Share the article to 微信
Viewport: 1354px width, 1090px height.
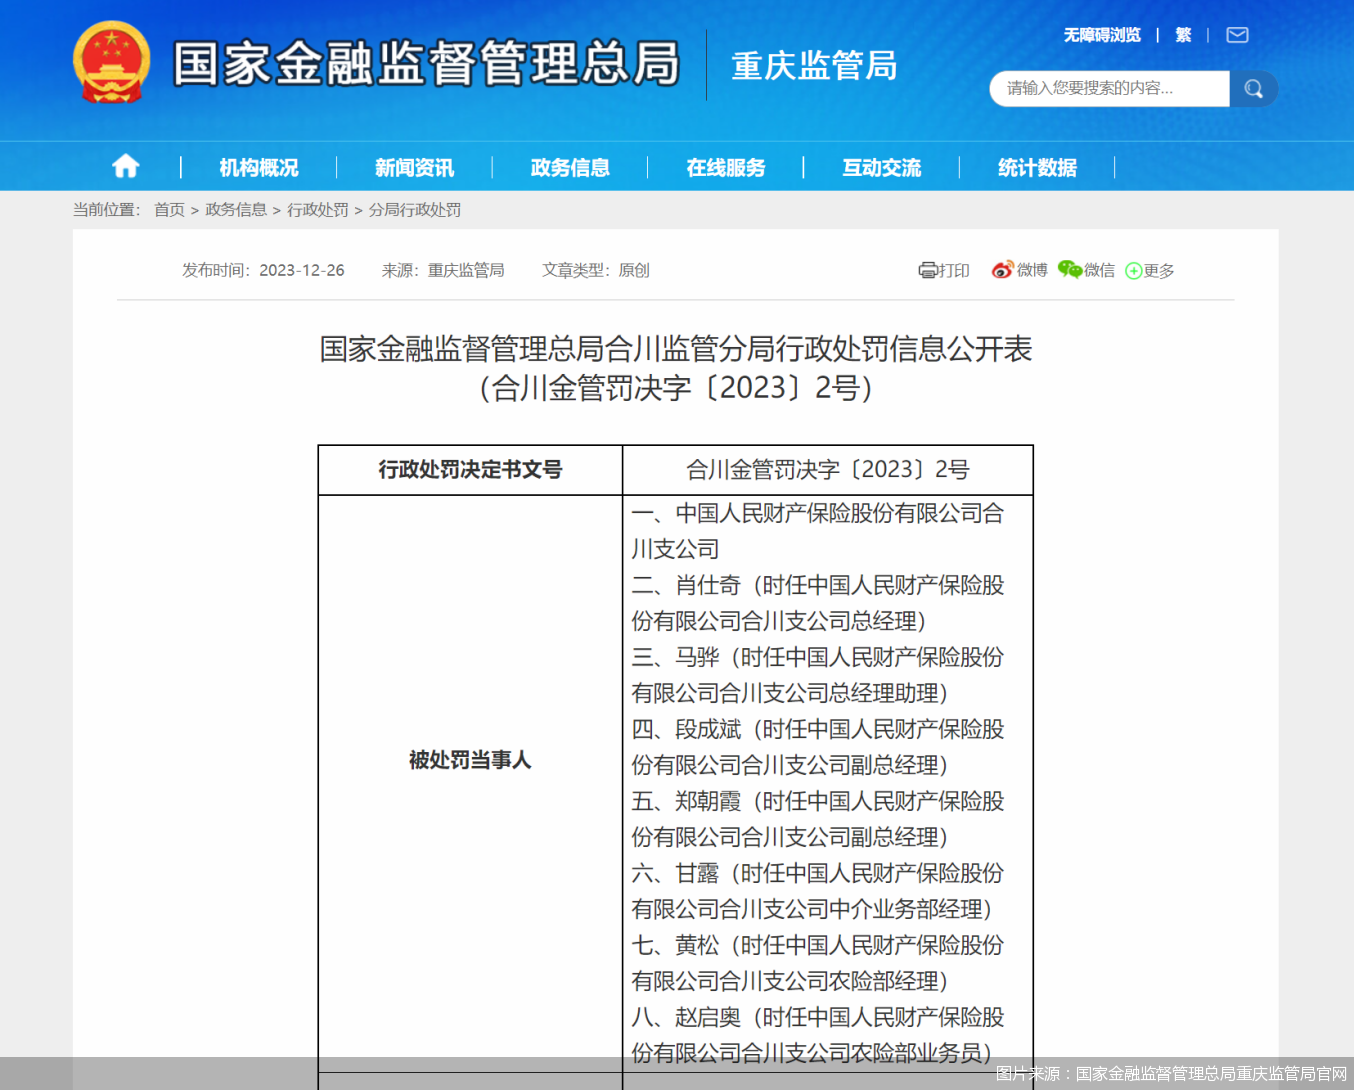[1087, 270]
